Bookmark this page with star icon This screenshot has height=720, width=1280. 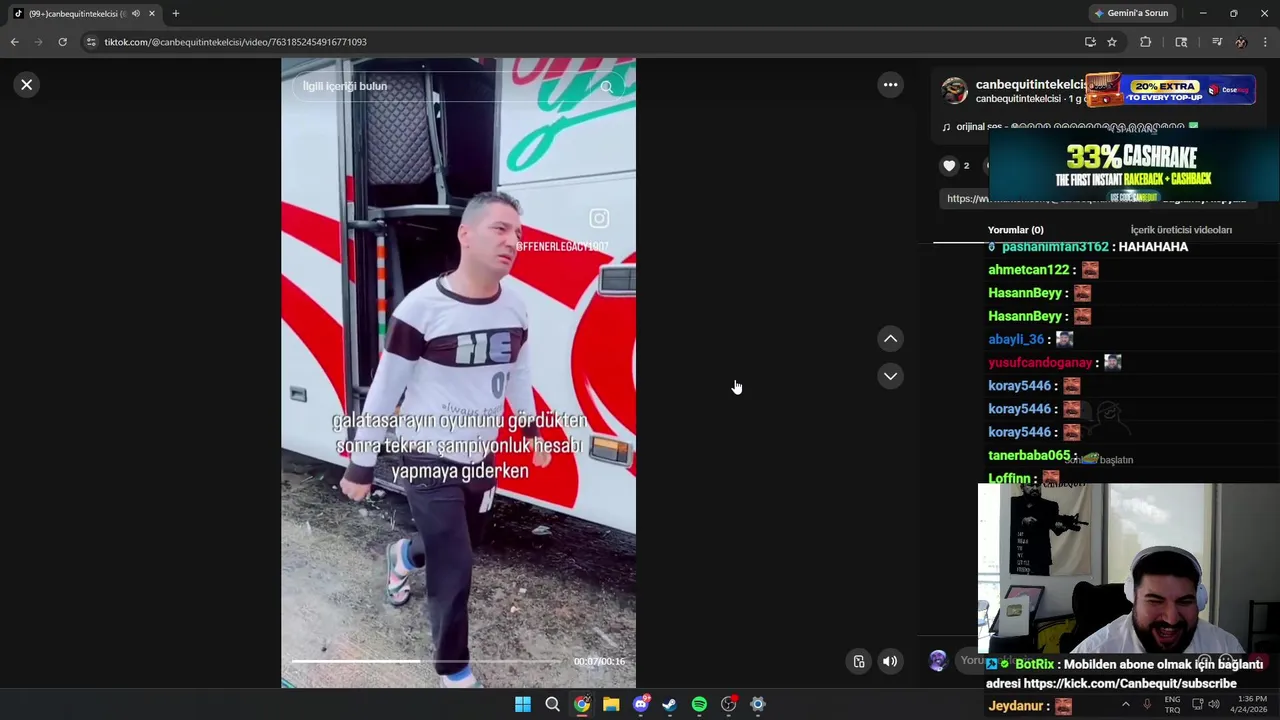pos(1111,42)
